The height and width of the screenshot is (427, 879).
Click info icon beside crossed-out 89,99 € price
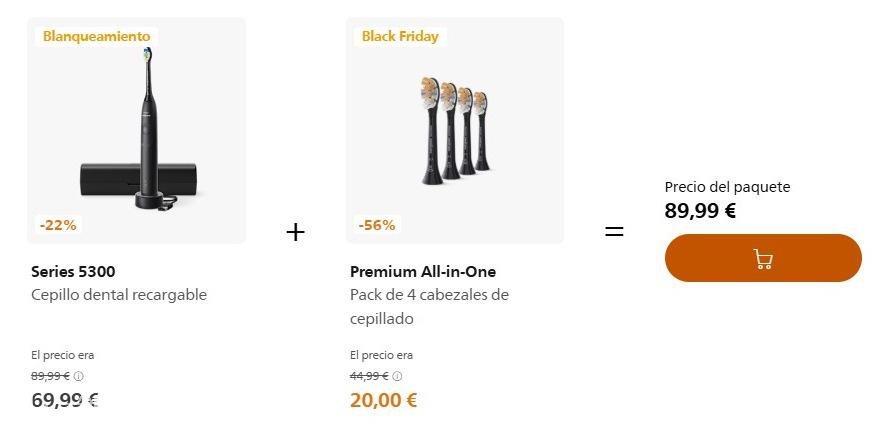tap(79, 376)
